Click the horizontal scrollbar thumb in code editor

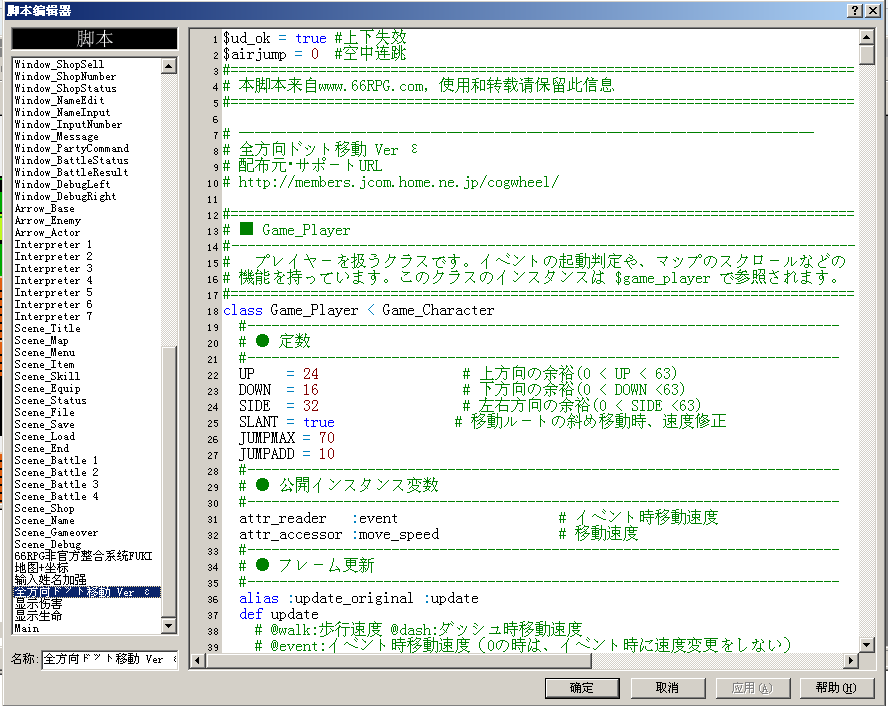click(398, 660)
